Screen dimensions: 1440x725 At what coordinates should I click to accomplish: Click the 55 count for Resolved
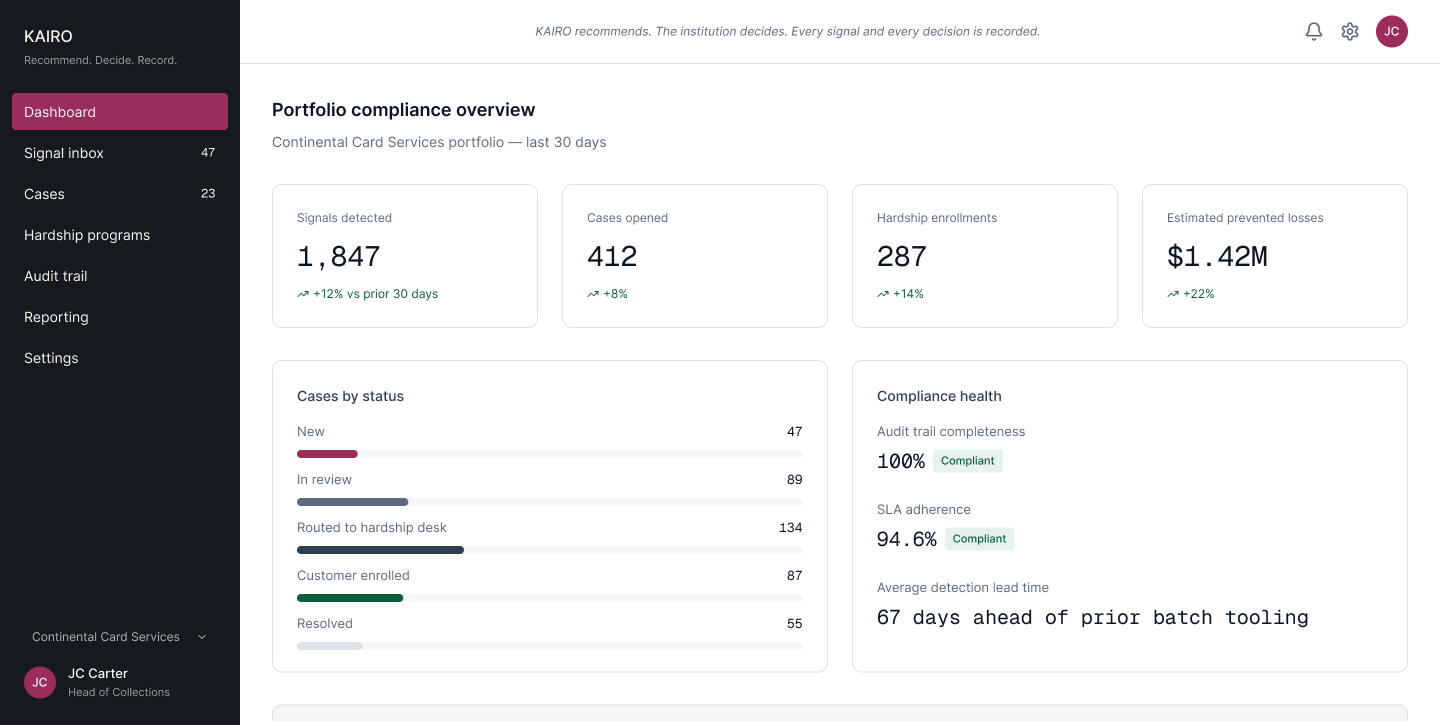coord(795,624)
